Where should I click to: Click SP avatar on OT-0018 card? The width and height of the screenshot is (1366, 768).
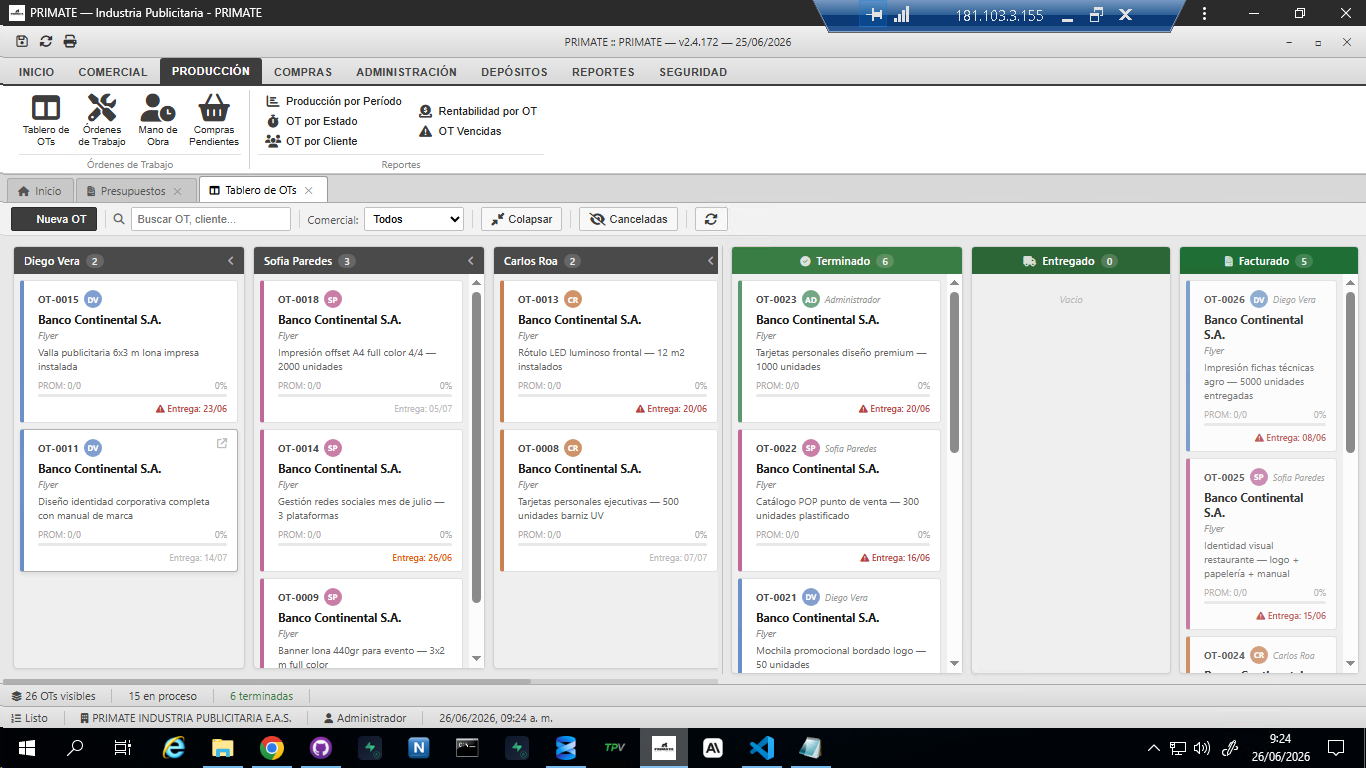tap(333, 299)
